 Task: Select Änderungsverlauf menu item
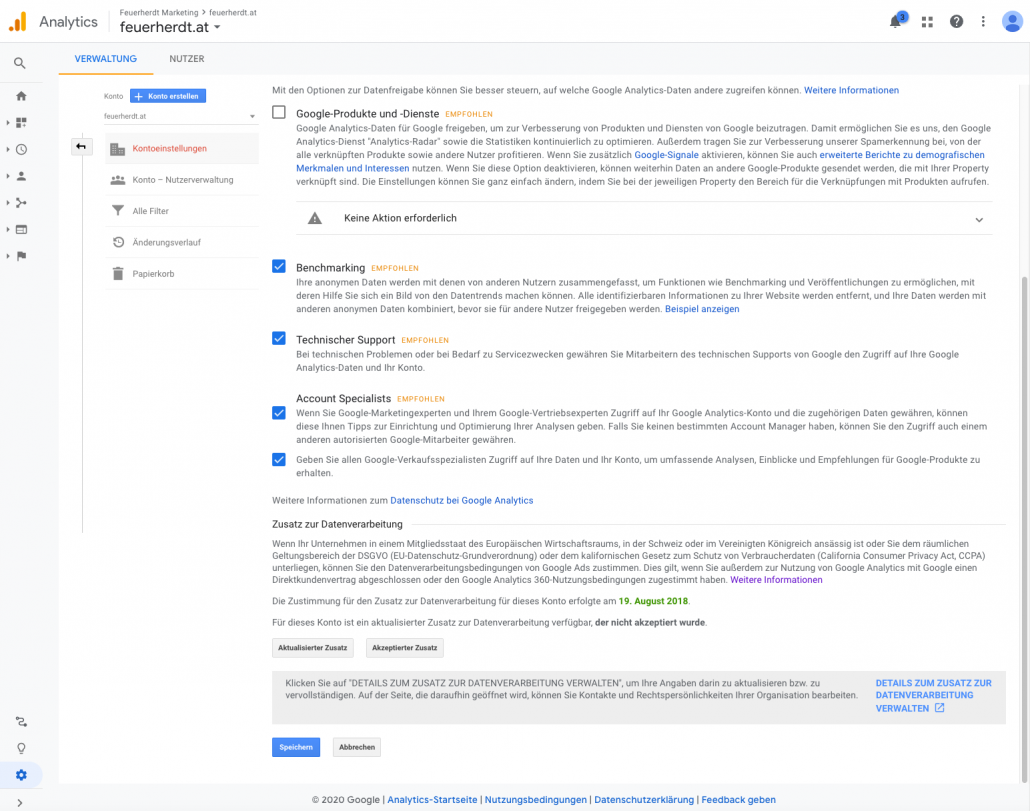point(182,242)
